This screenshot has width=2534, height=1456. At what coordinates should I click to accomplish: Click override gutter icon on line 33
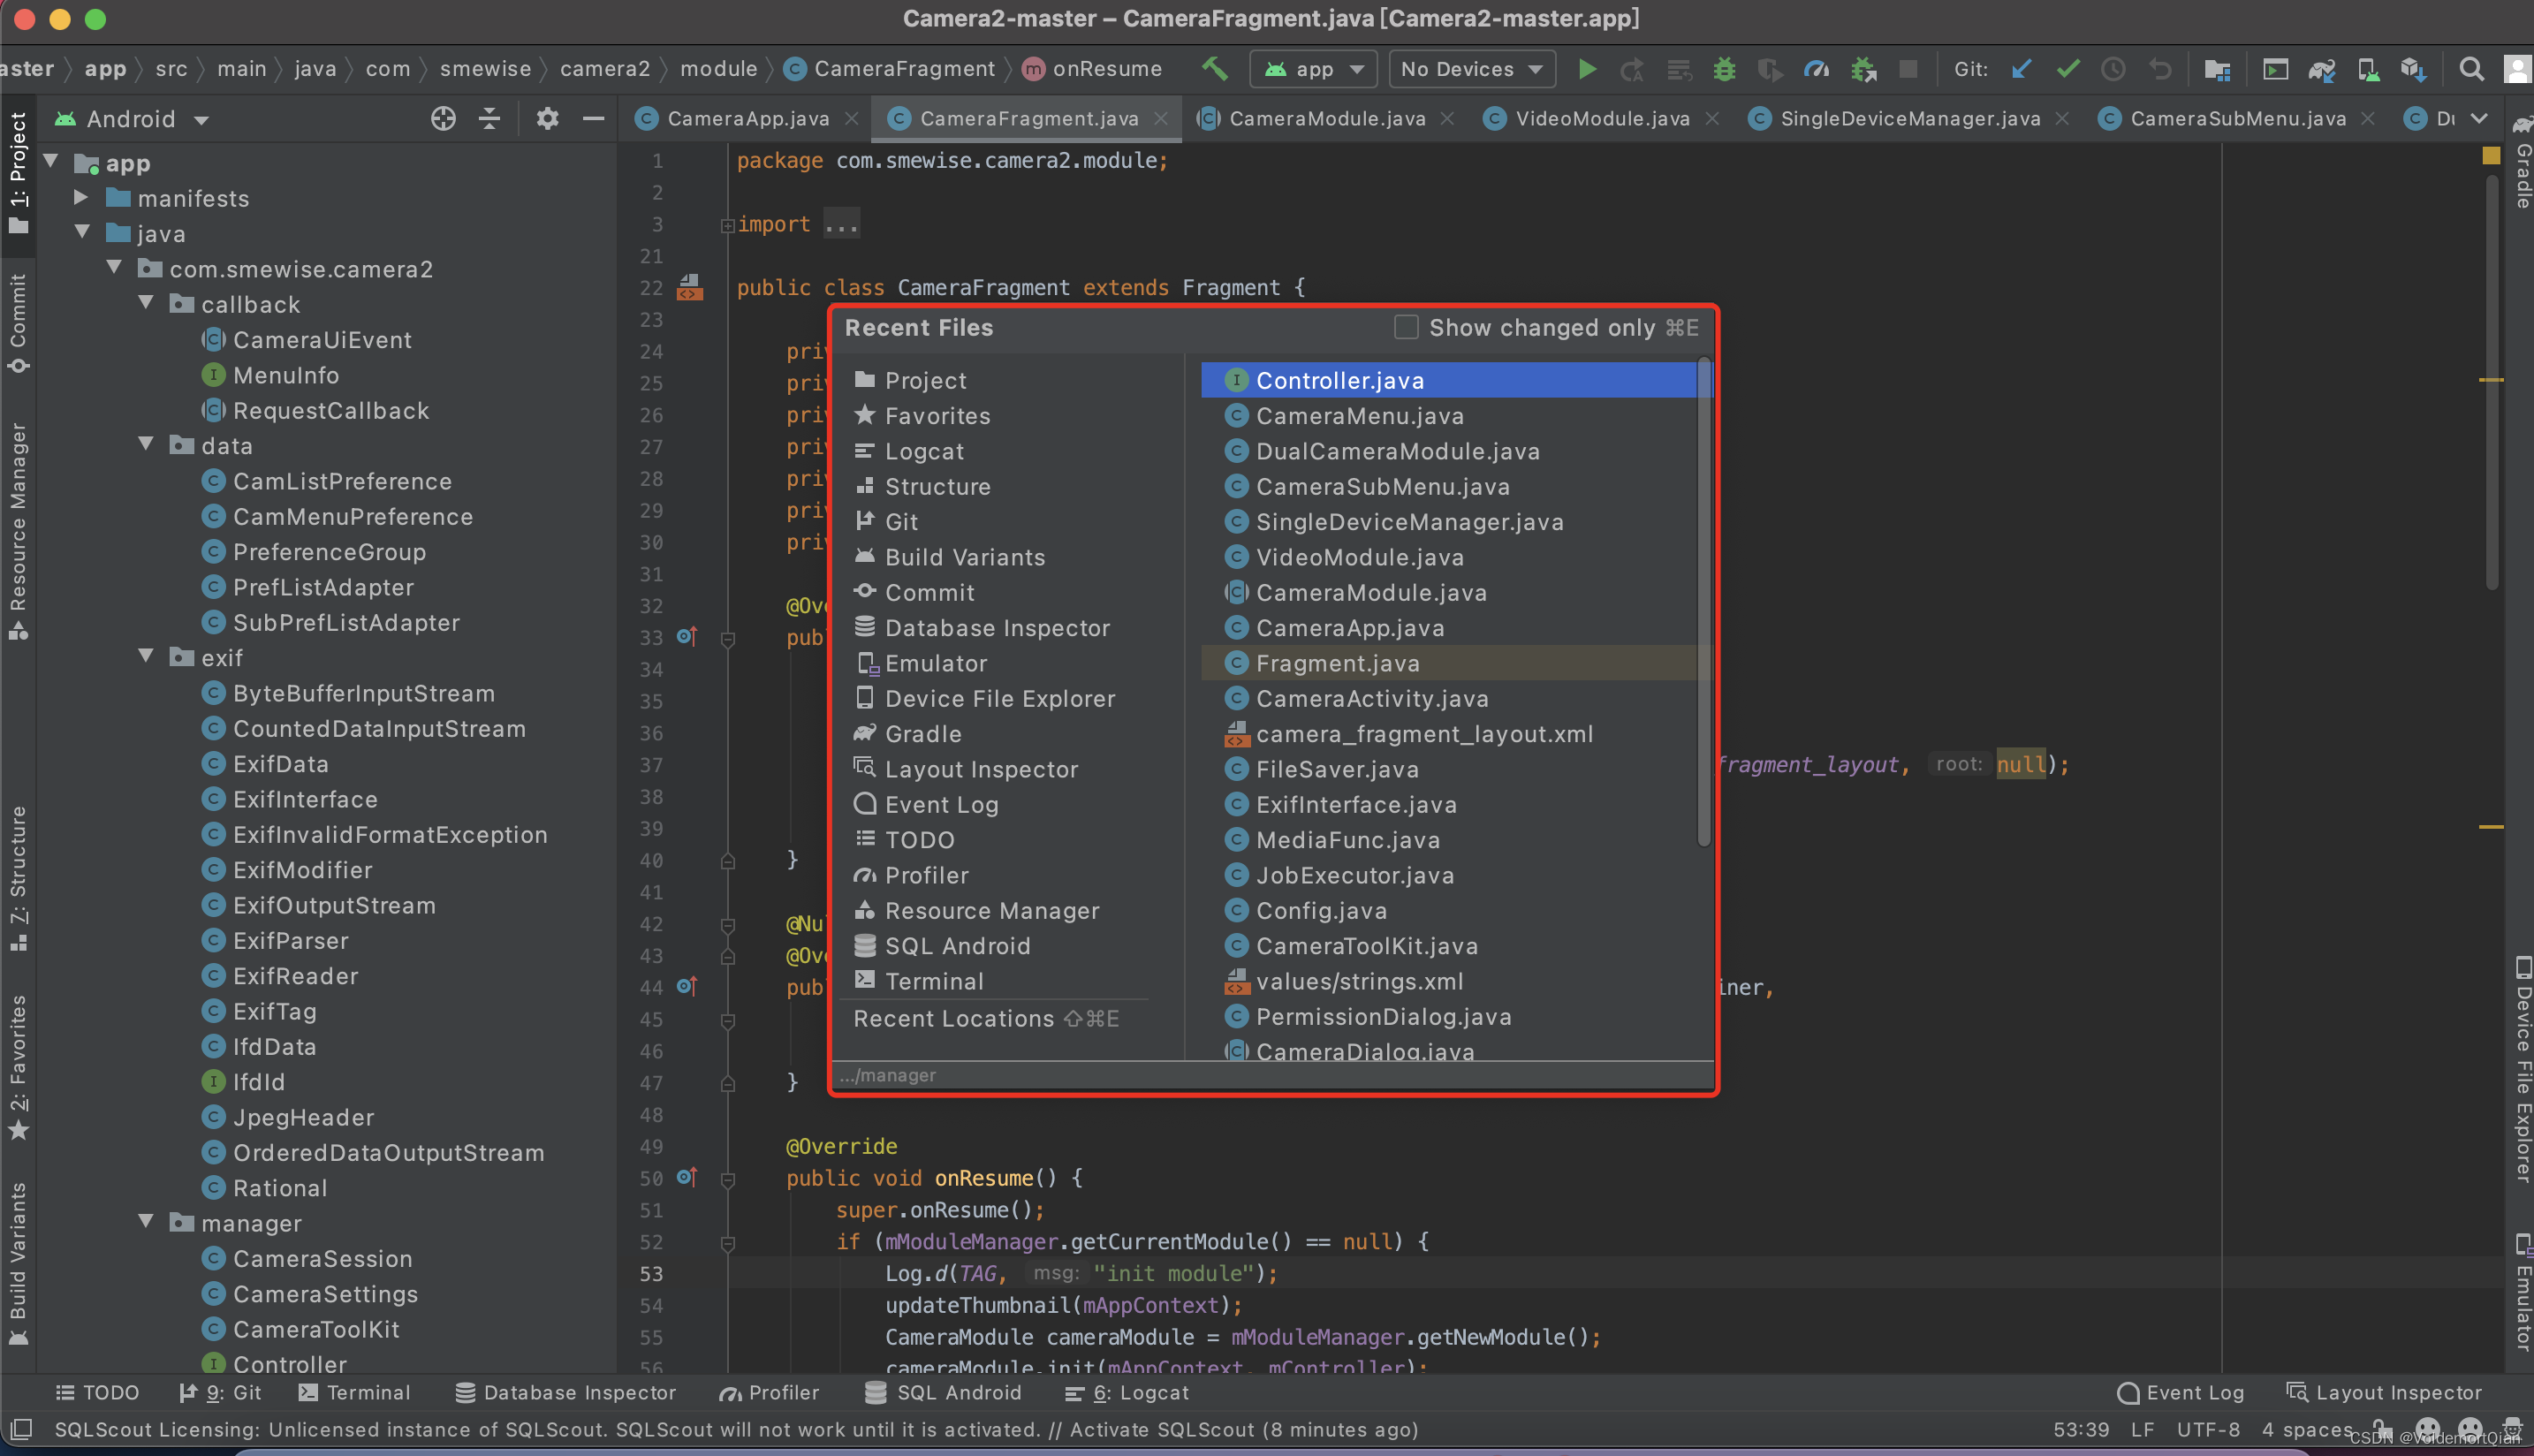(687, 636)
